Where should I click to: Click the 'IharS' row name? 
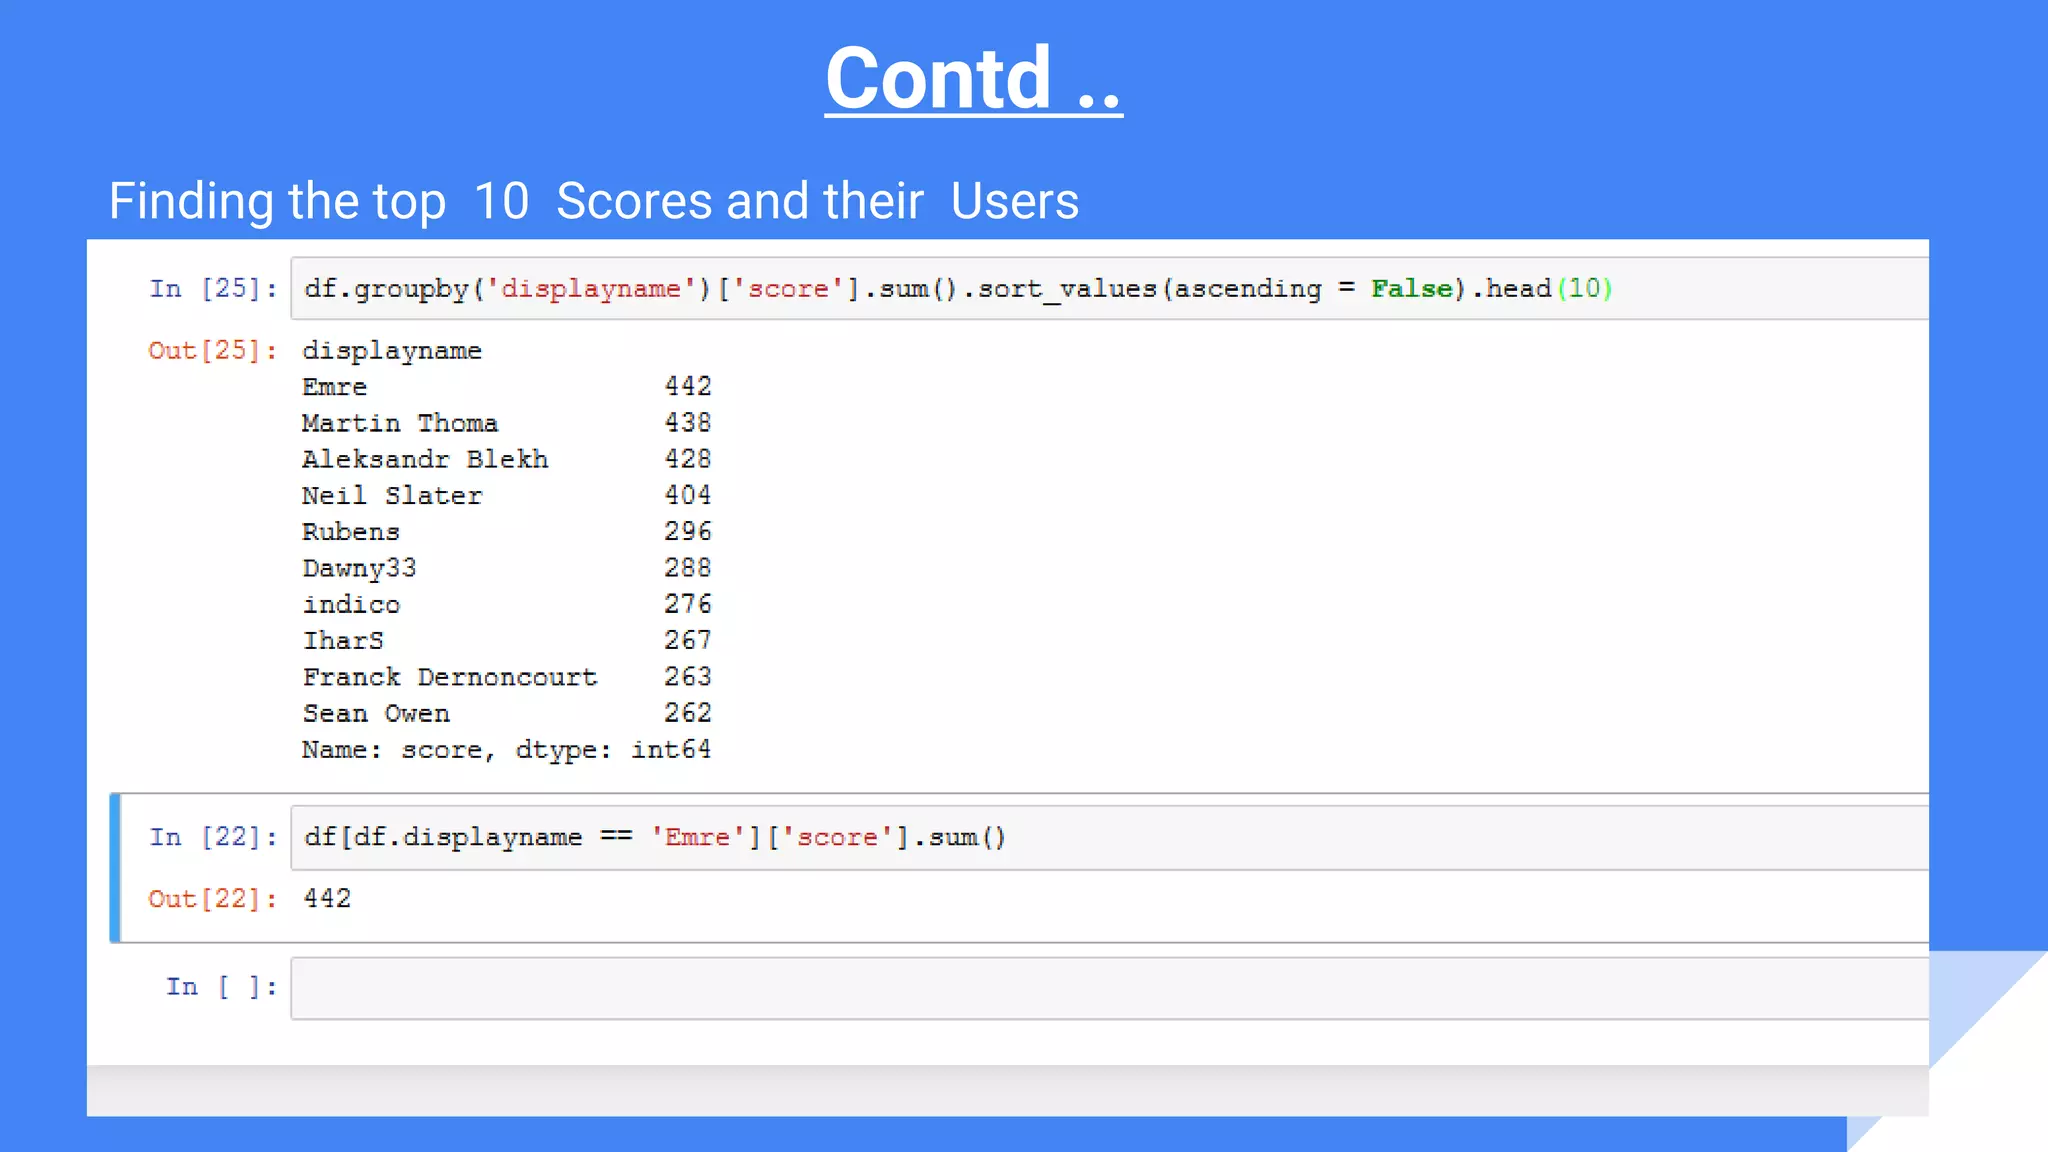click(x=343, y=641)
